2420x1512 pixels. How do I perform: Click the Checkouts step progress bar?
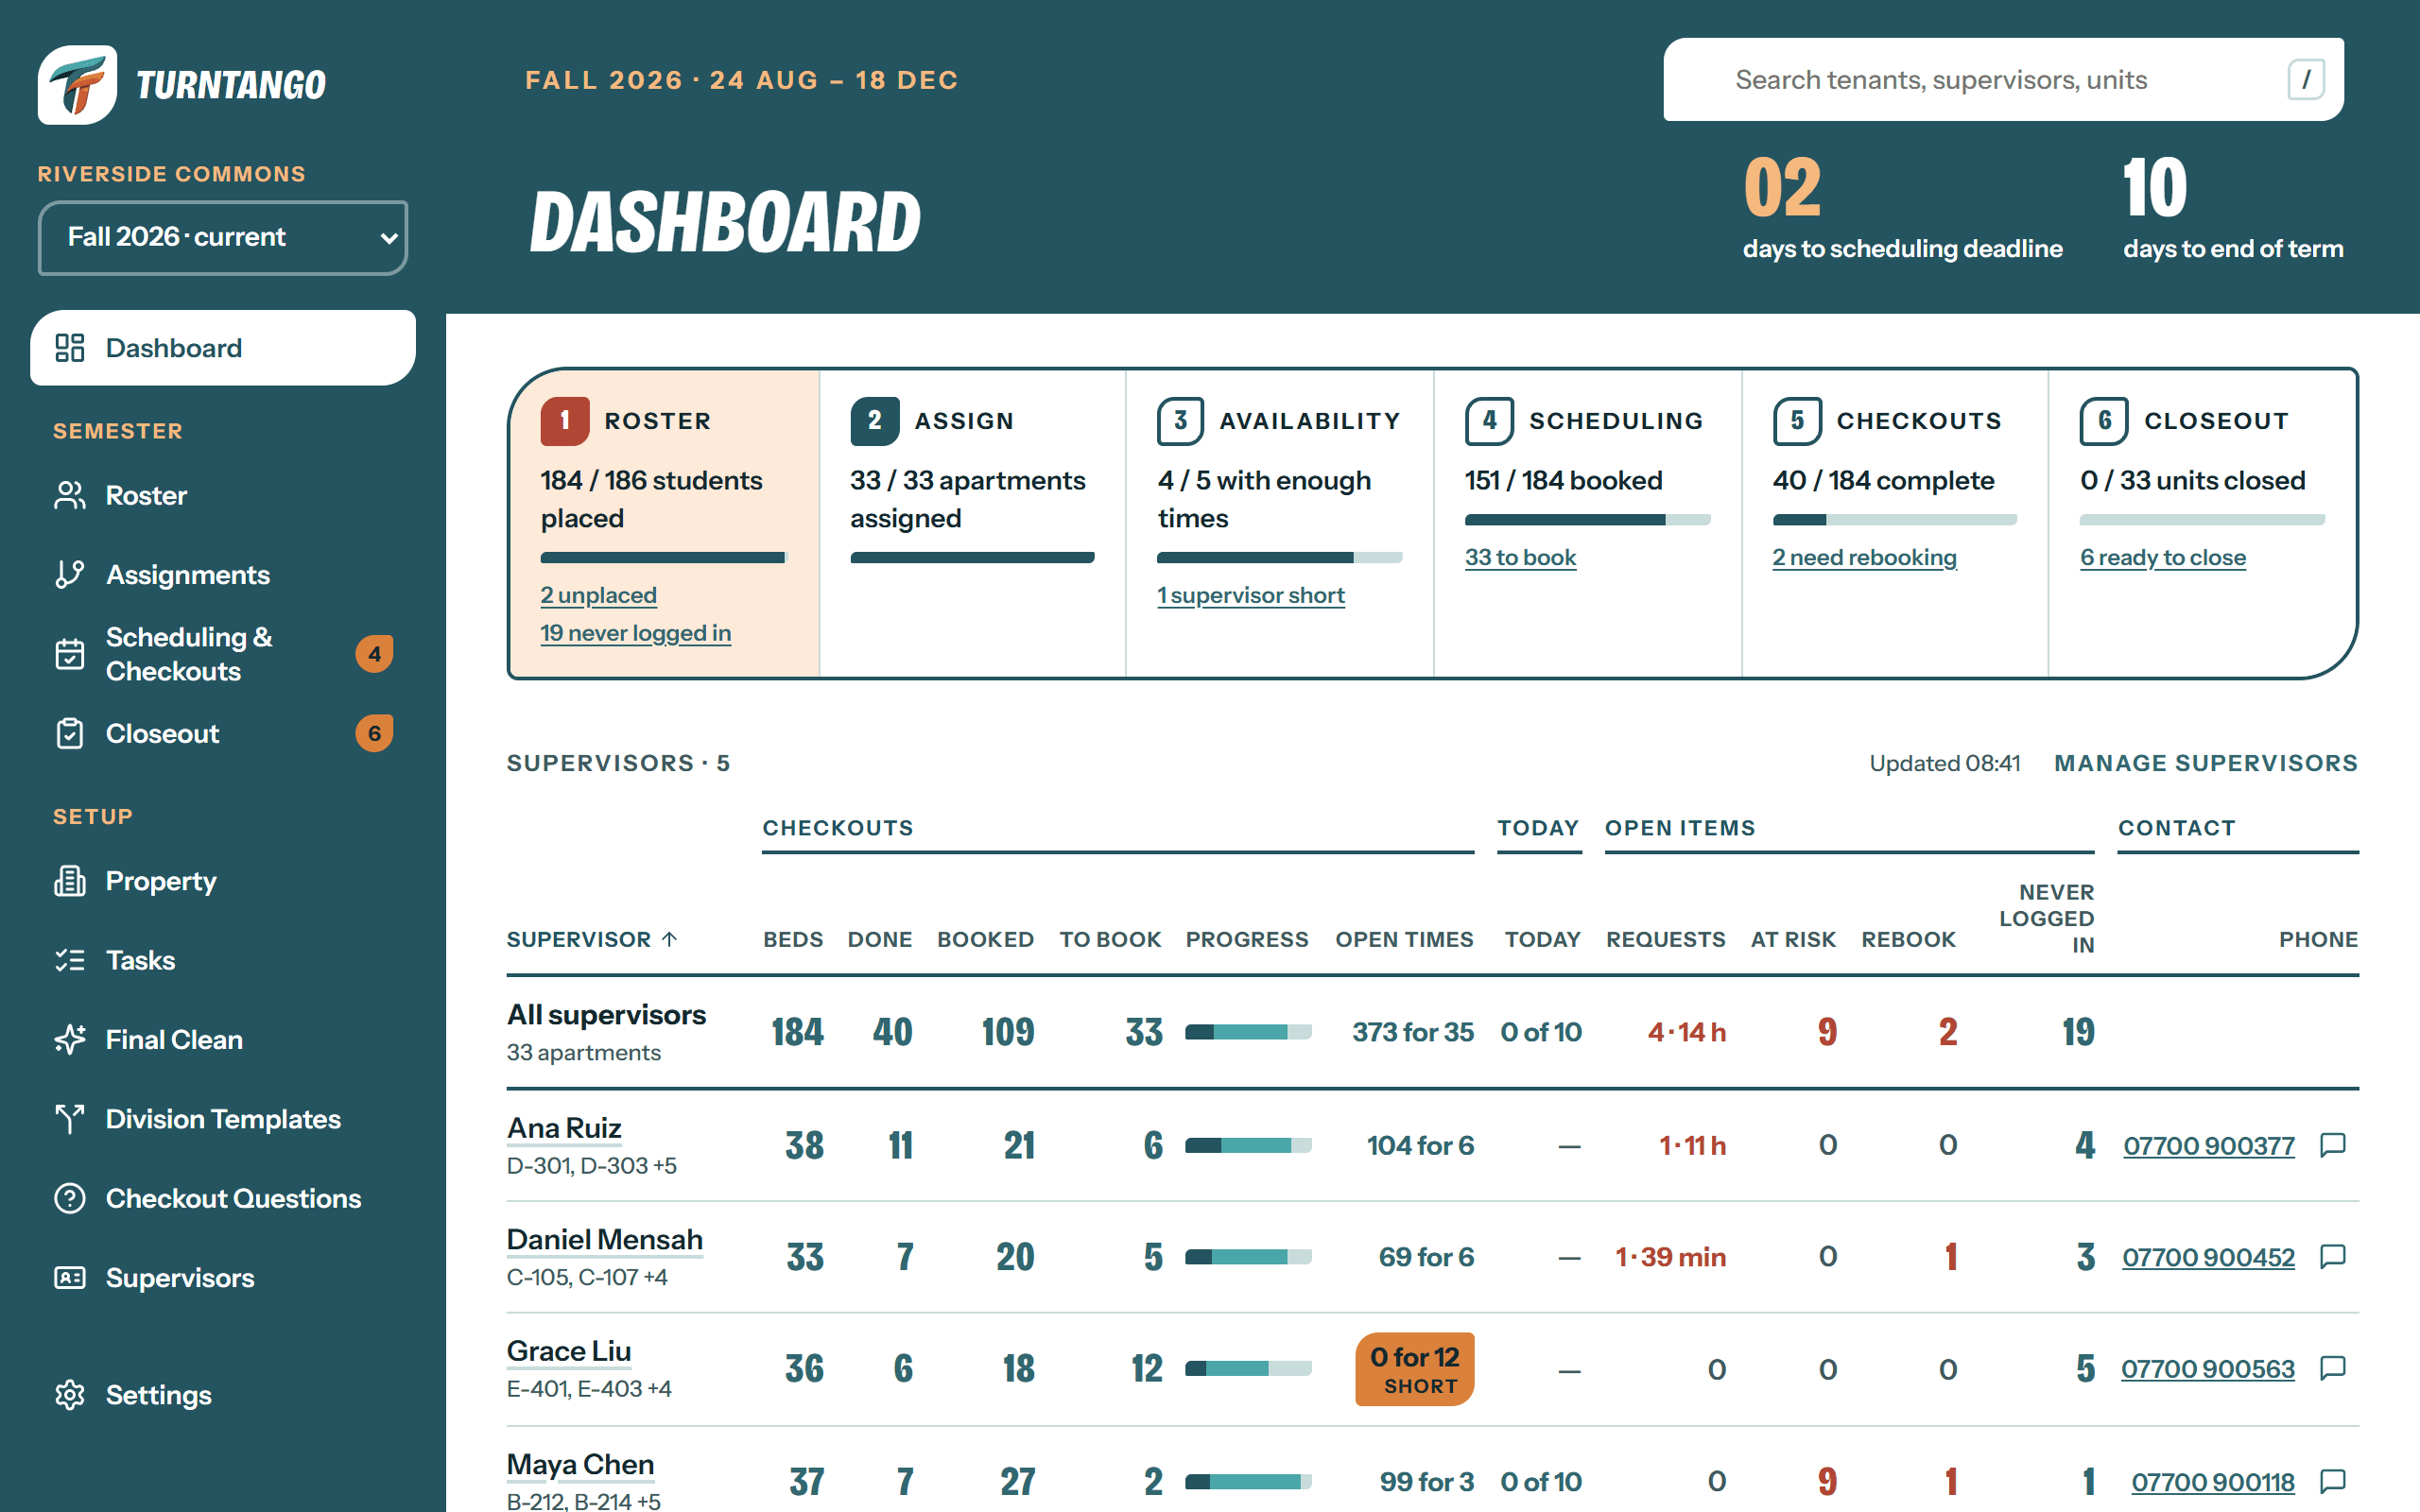click(x=1894, y=520)
